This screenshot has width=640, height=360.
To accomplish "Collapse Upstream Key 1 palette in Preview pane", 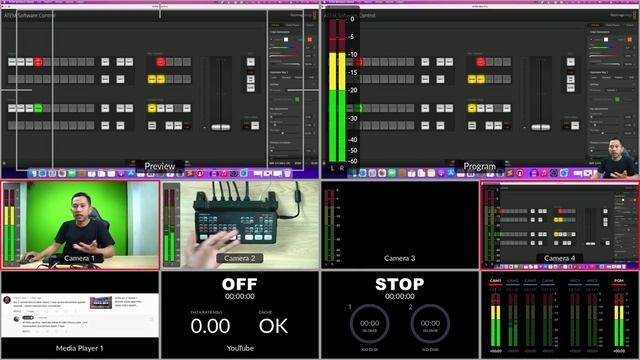I will 279,72.
